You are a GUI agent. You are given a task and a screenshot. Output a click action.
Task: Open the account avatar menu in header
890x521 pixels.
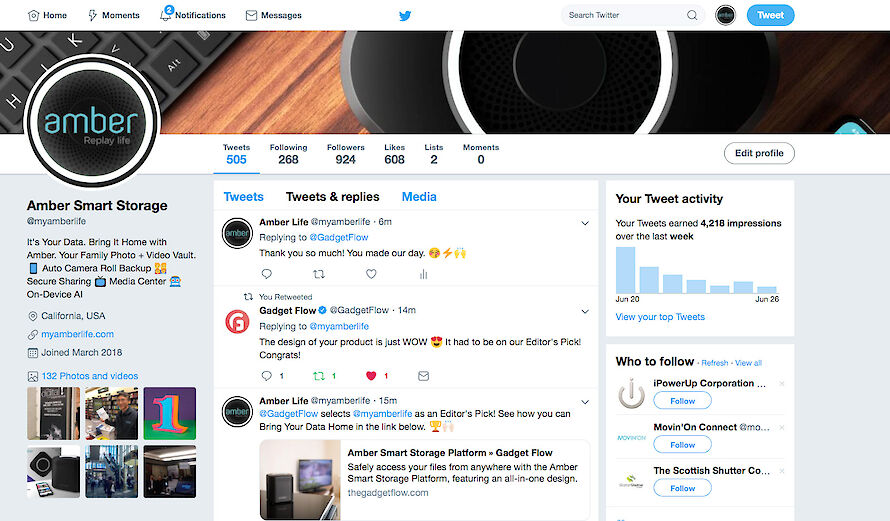point(725,15)
